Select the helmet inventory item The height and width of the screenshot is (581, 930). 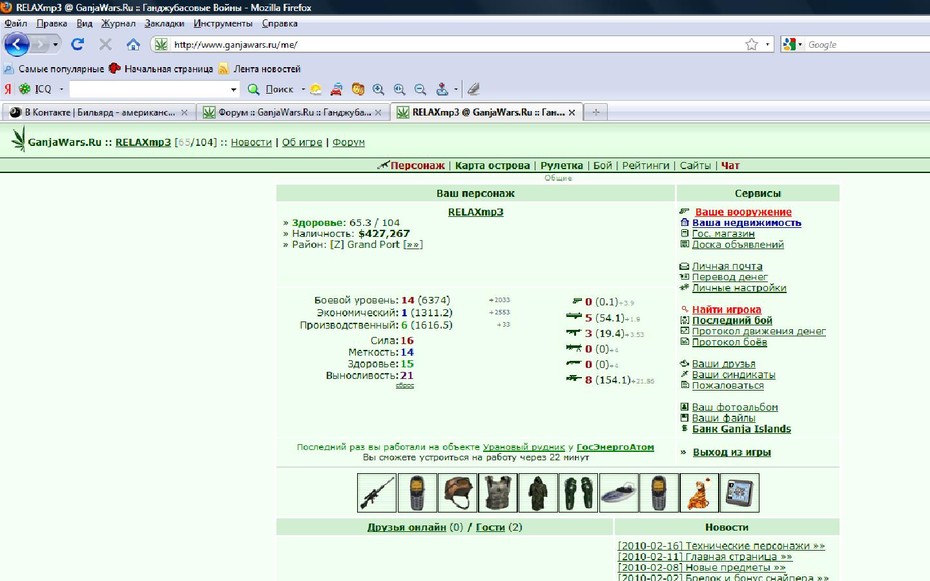457,493
